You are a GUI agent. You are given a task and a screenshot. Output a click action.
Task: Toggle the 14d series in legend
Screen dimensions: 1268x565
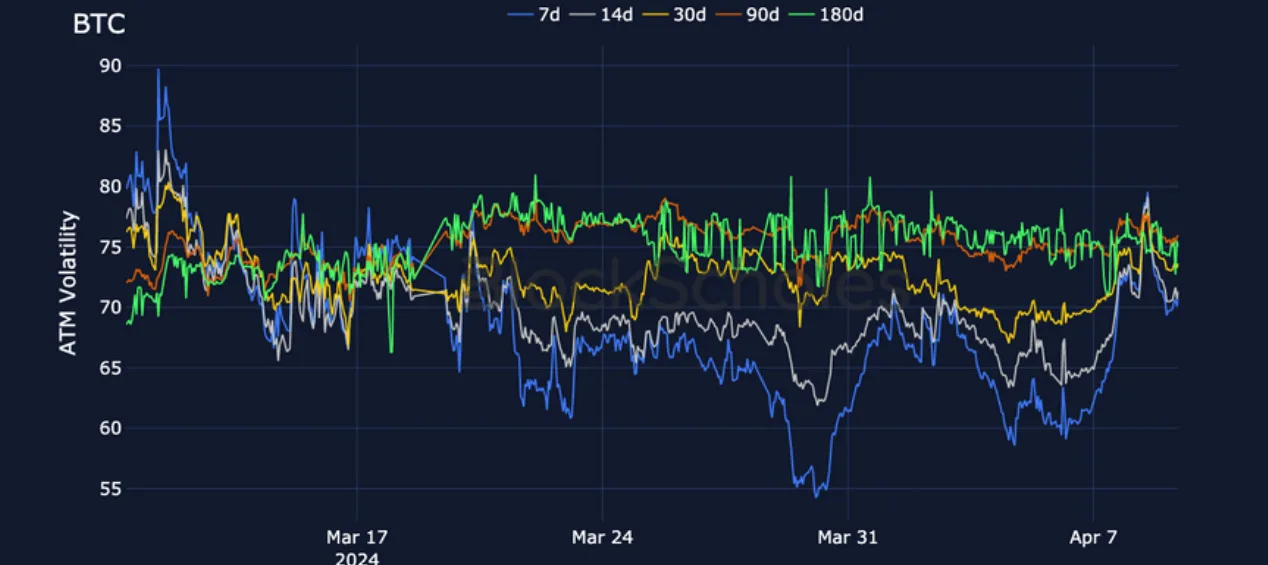point(603,14)
